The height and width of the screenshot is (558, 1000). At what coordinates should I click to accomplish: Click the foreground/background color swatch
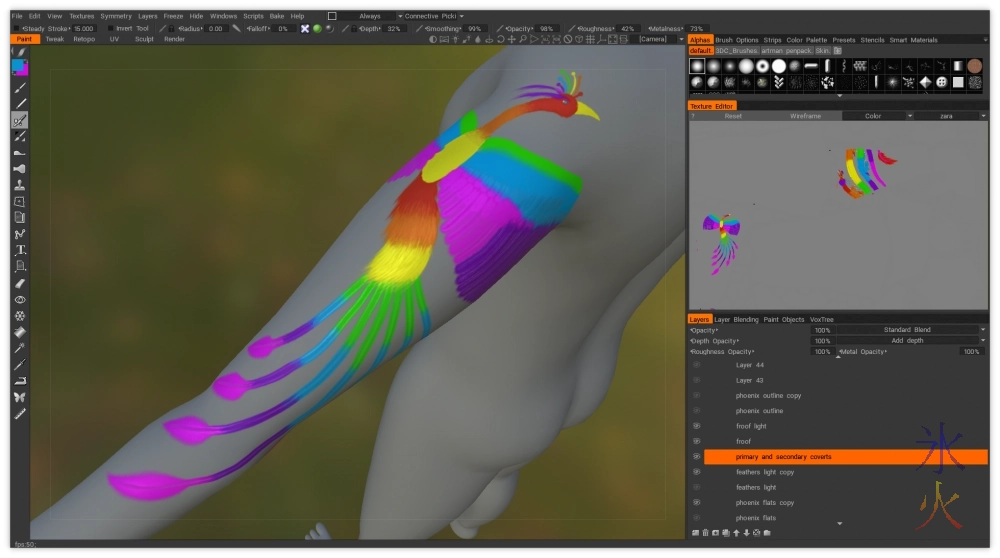pos(20,67)
